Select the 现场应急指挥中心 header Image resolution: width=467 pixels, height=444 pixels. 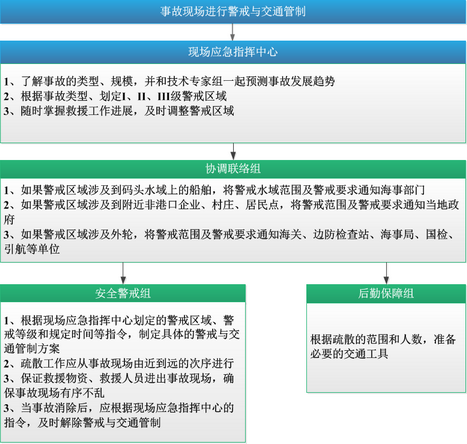click(233, 52)
